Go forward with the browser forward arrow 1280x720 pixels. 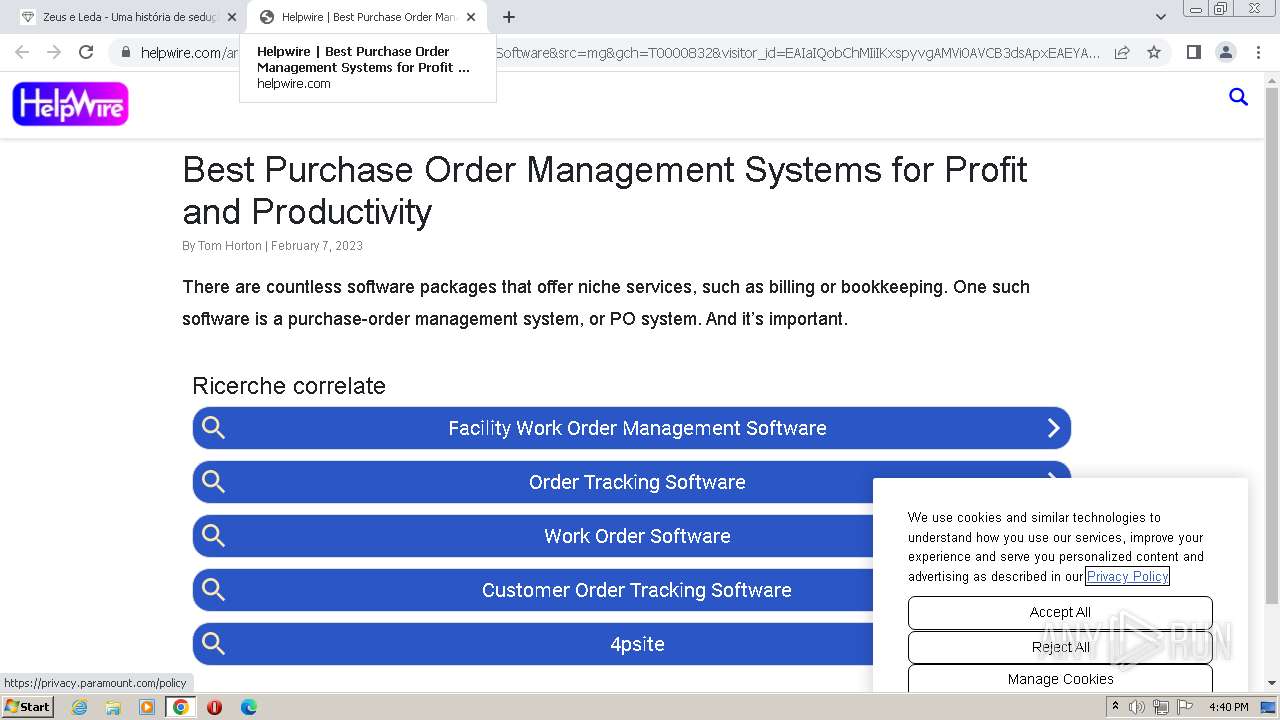click(x=54, y=52)
